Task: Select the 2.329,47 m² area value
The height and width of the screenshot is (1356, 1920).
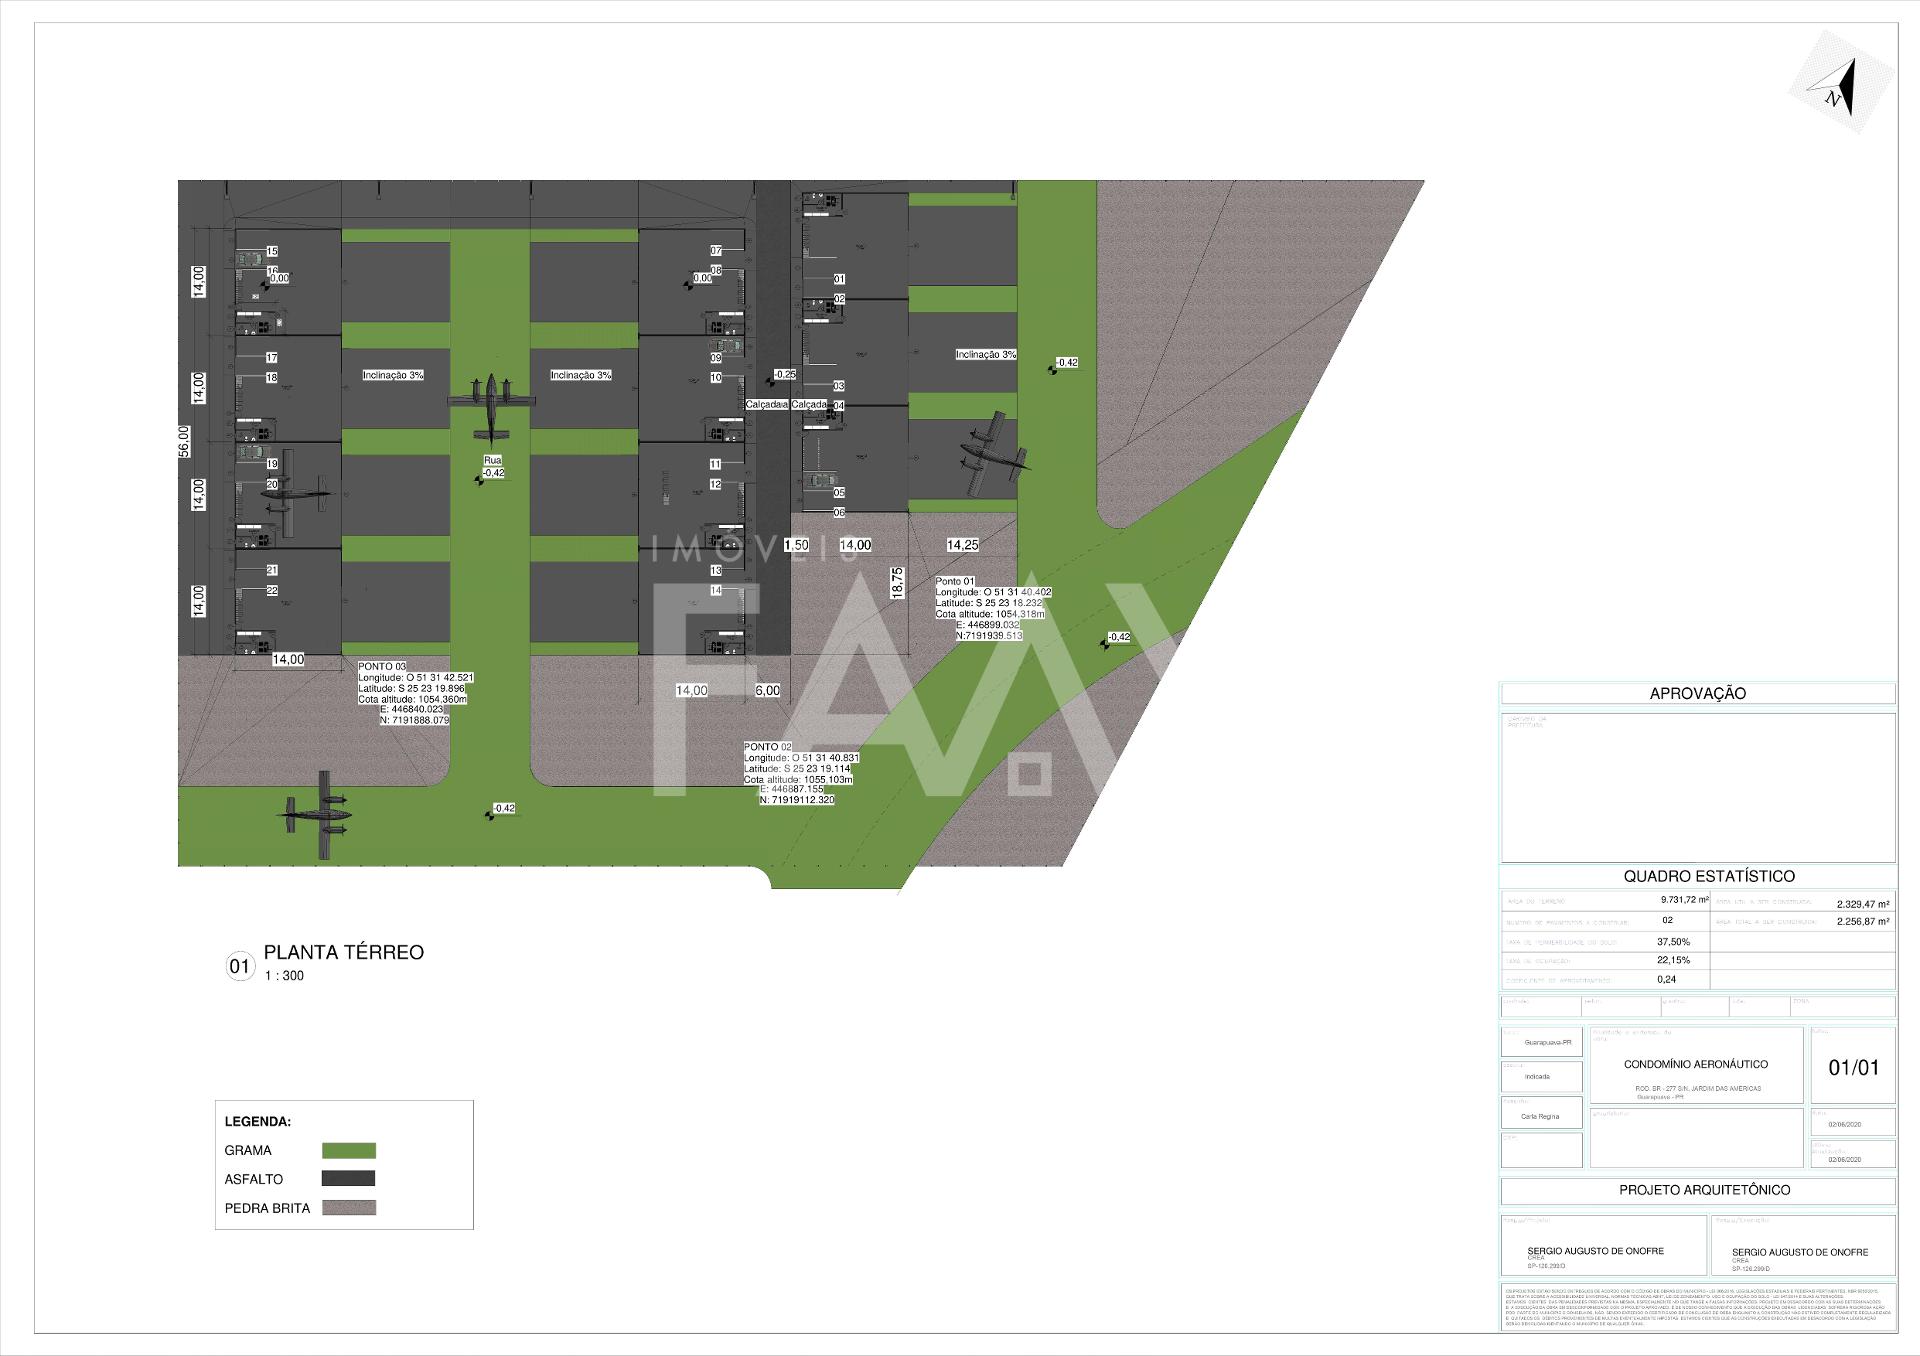Action: [1862, 904]
